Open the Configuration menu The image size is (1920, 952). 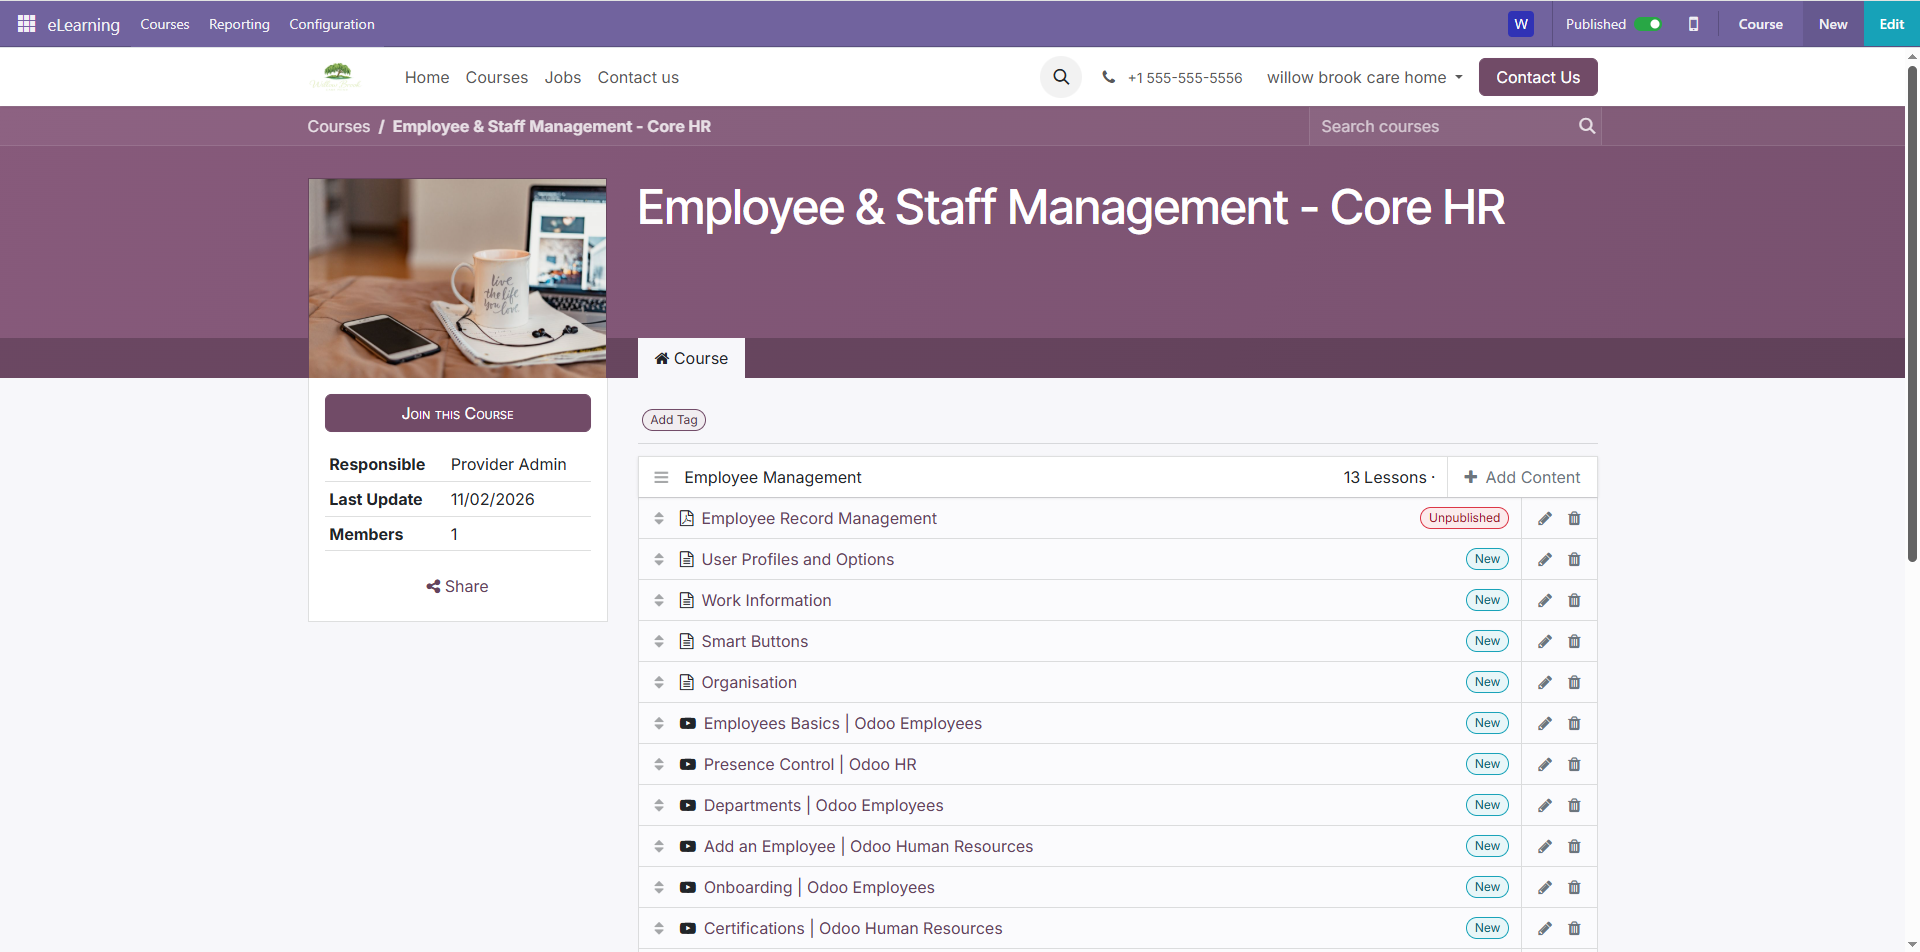tap(332, 24)
